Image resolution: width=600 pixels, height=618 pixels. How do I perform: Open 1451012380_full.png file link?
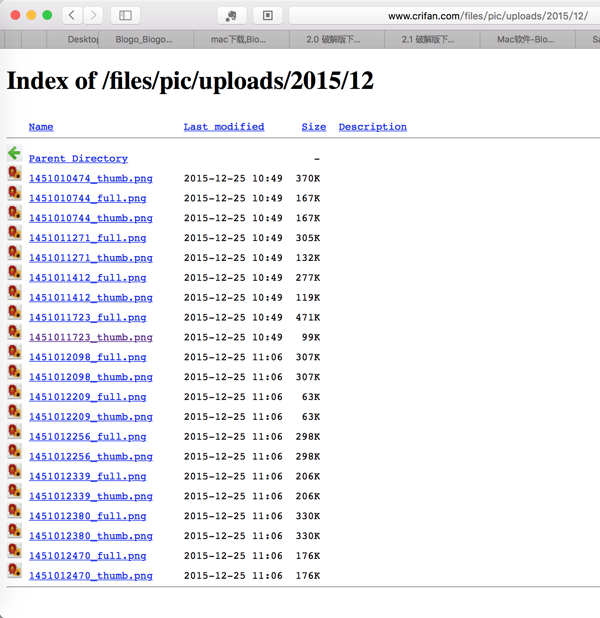pos(88,516)
